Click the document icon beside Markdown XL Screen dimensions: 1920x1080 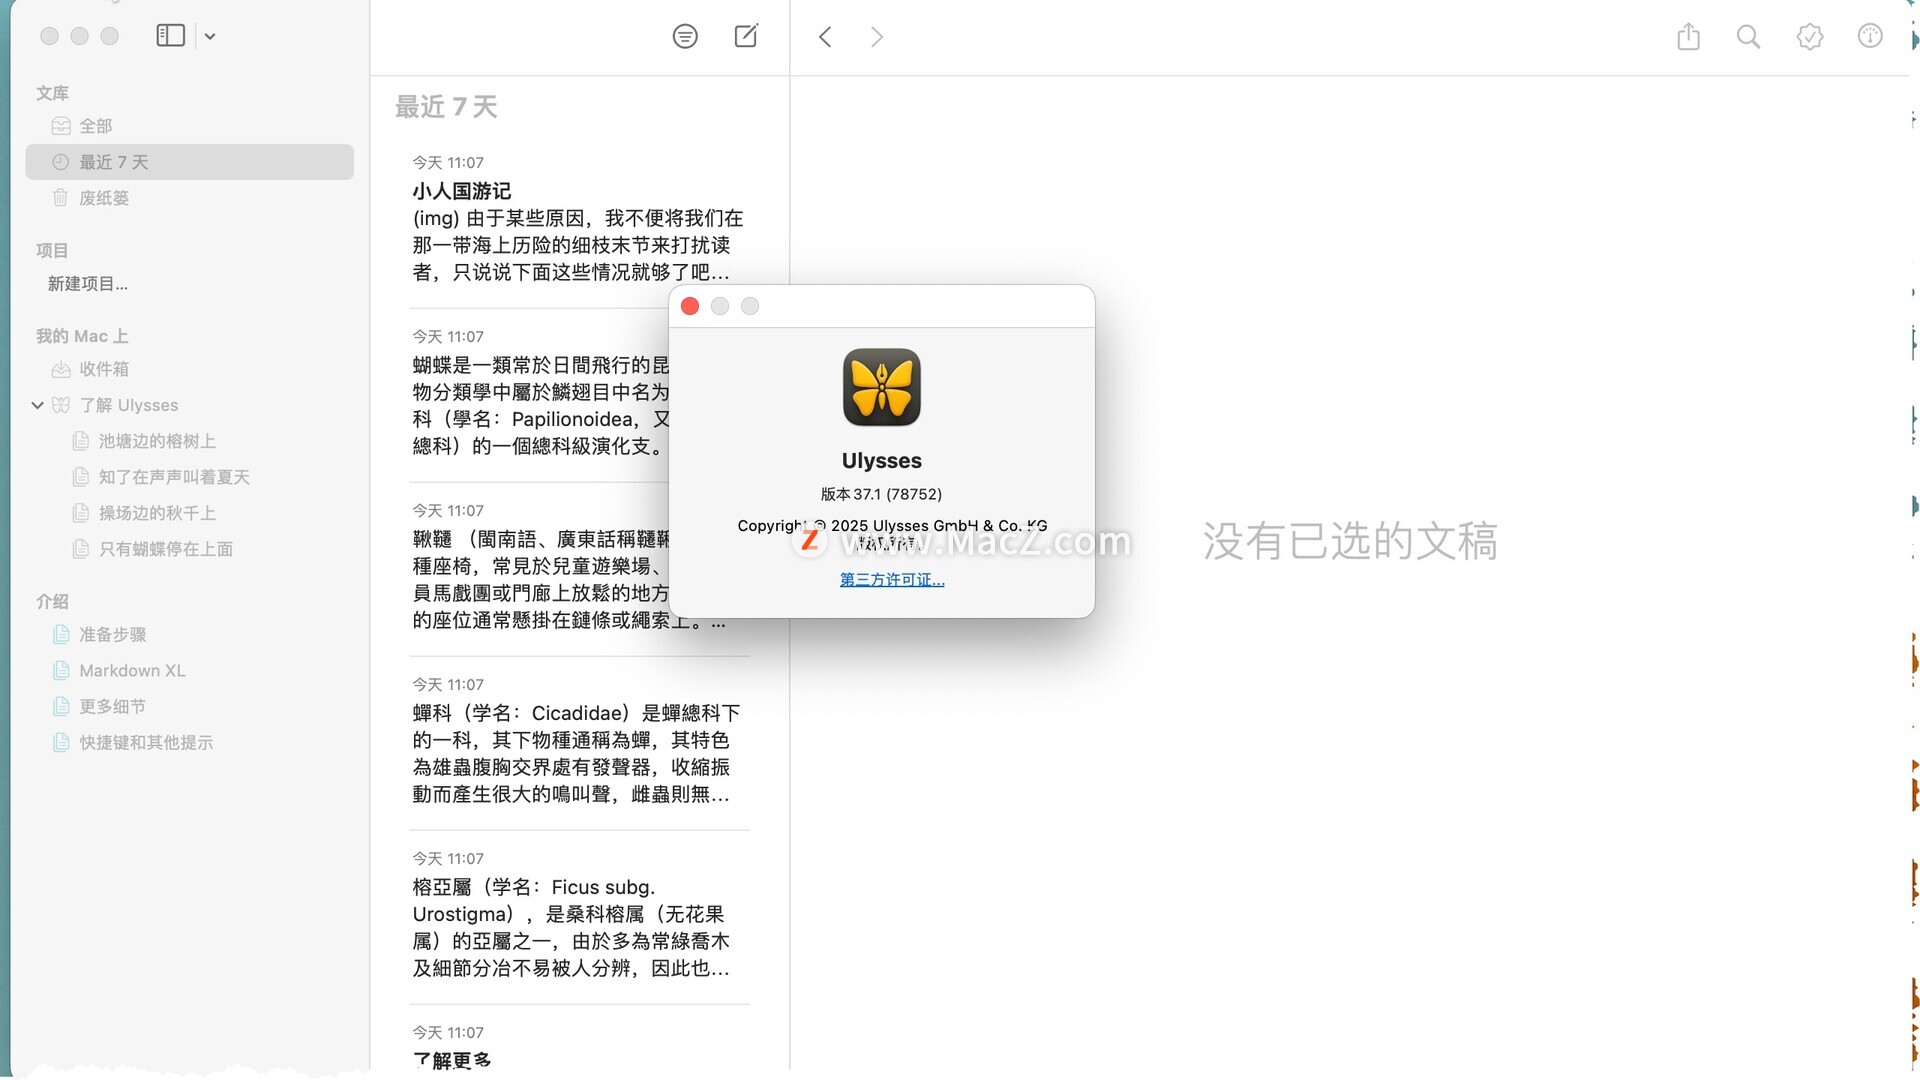pyautogui.click(x=61, y=671)
